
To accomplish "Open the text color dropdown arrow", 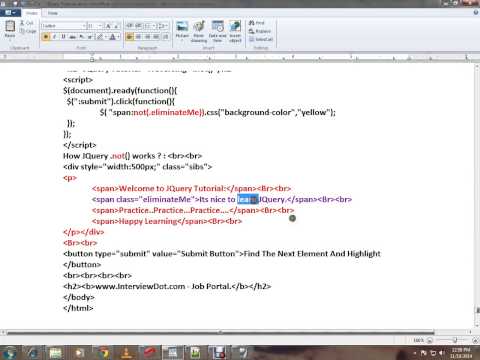I will [x=119, y=37].
